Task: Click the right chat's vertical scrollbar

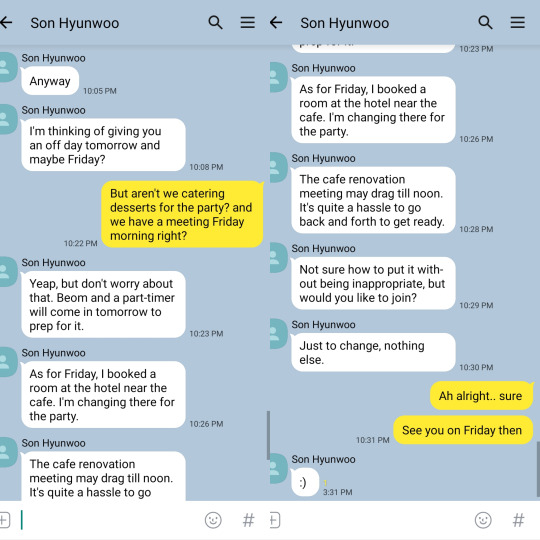Action: (x=538, y=469)
